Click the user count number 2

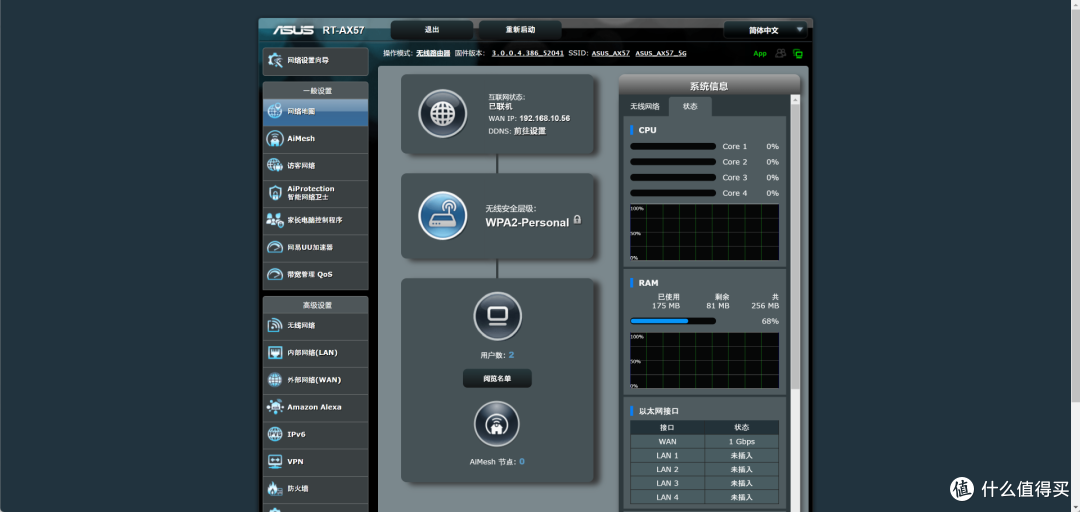[x=512, y=356]
